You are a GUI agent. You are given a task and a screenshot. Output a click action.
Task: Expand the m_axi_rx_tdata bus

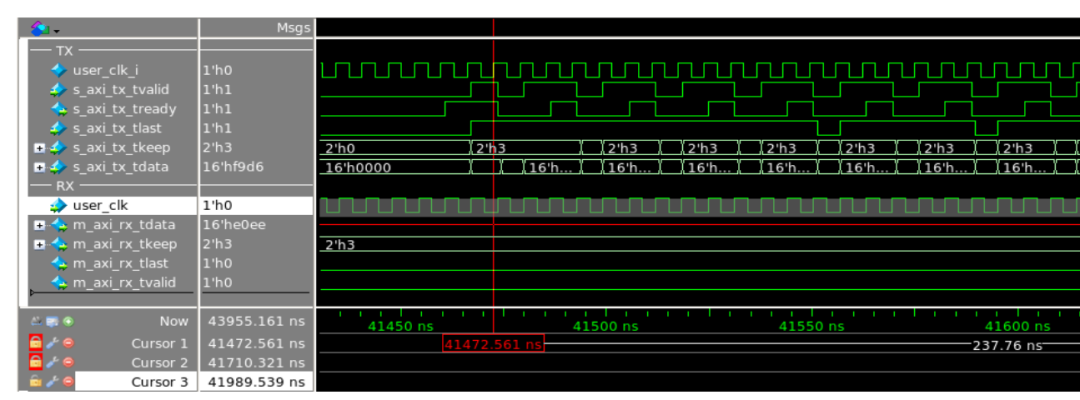[39, 224]
